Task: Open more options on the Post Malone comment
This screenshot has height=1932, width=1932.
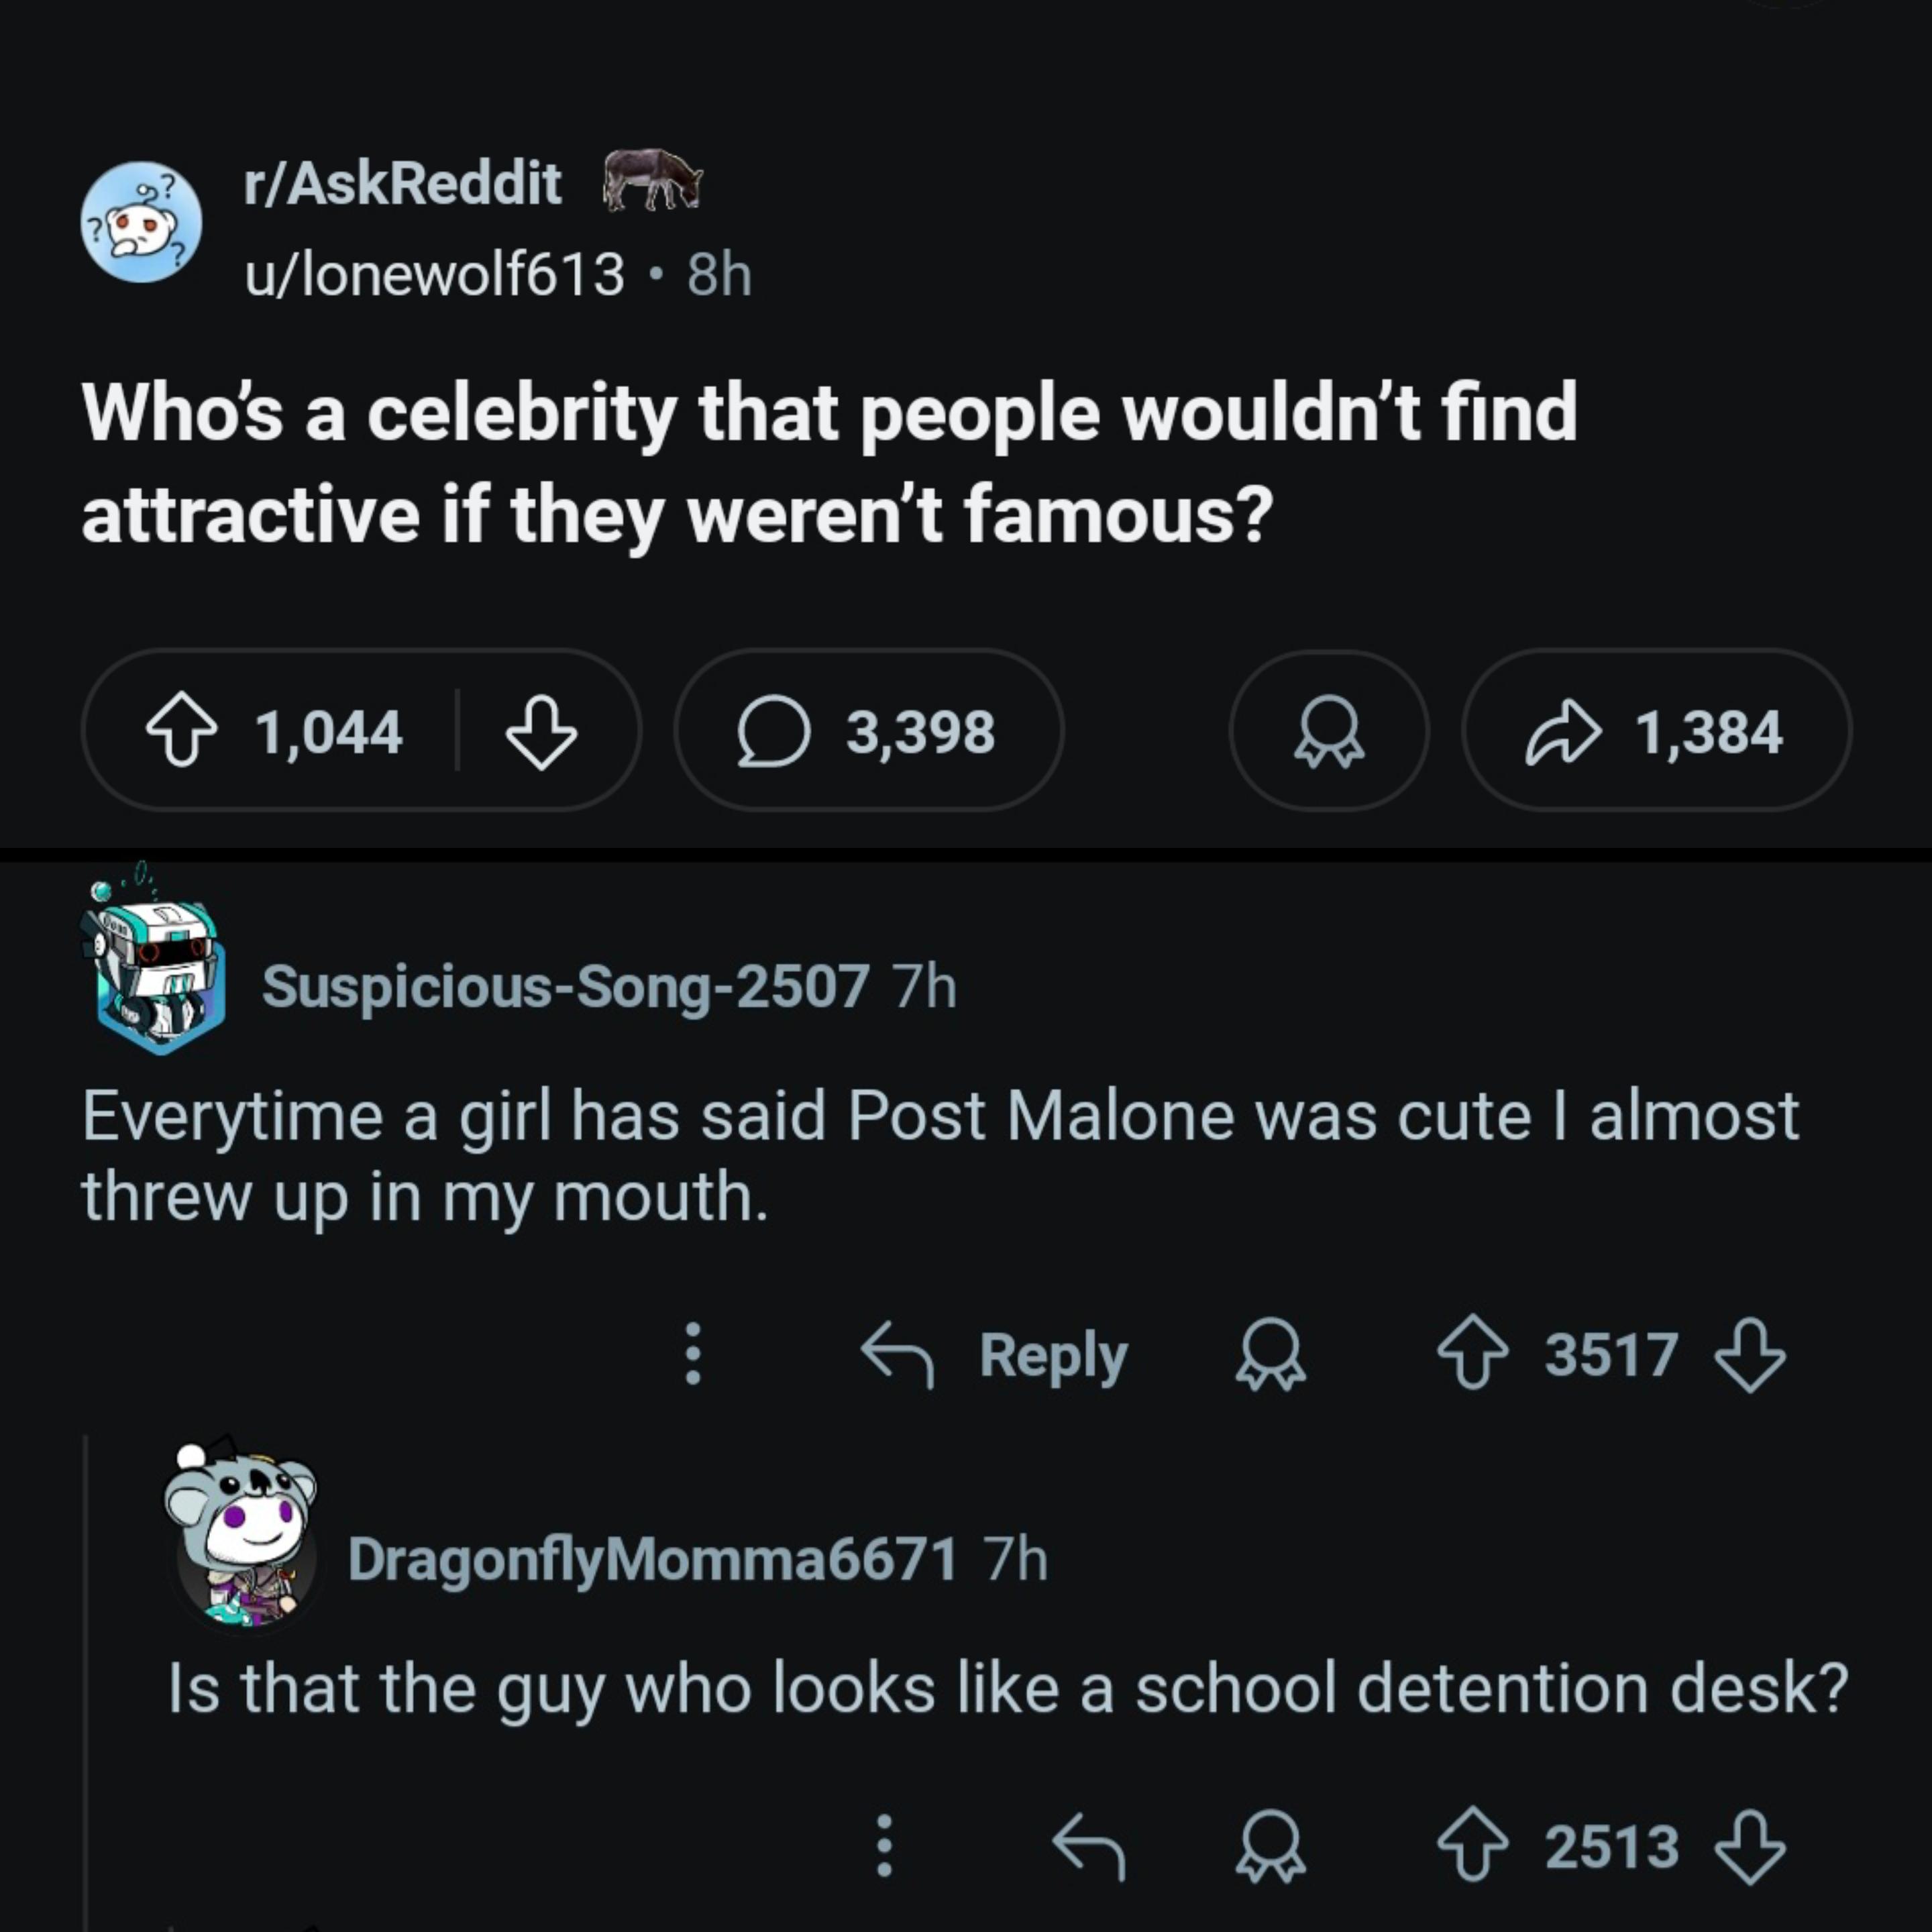Action: tap(693, 1354)
